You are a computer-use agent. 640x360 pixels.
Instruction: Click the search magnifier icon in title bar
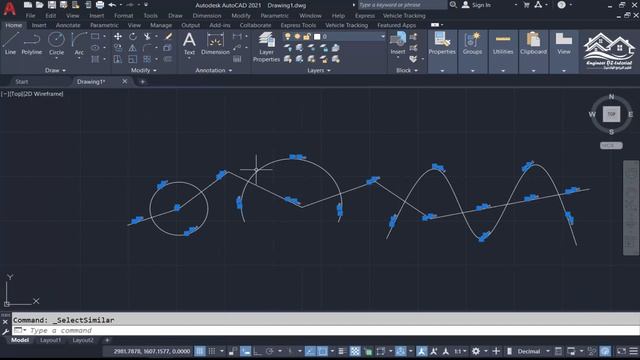(x=453, y=5)
